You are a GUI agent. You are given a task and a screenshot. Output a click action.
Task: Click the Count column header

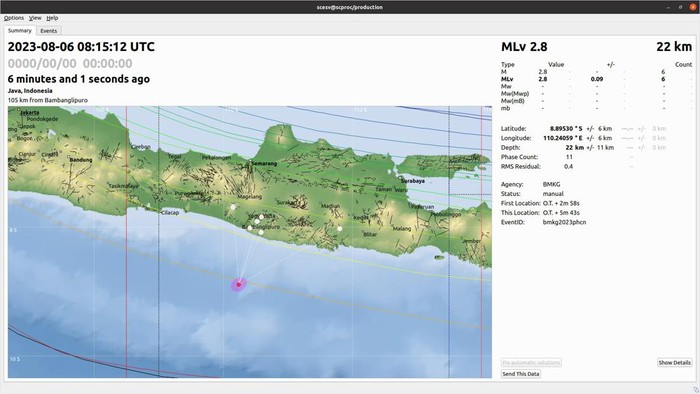[683, 65]
